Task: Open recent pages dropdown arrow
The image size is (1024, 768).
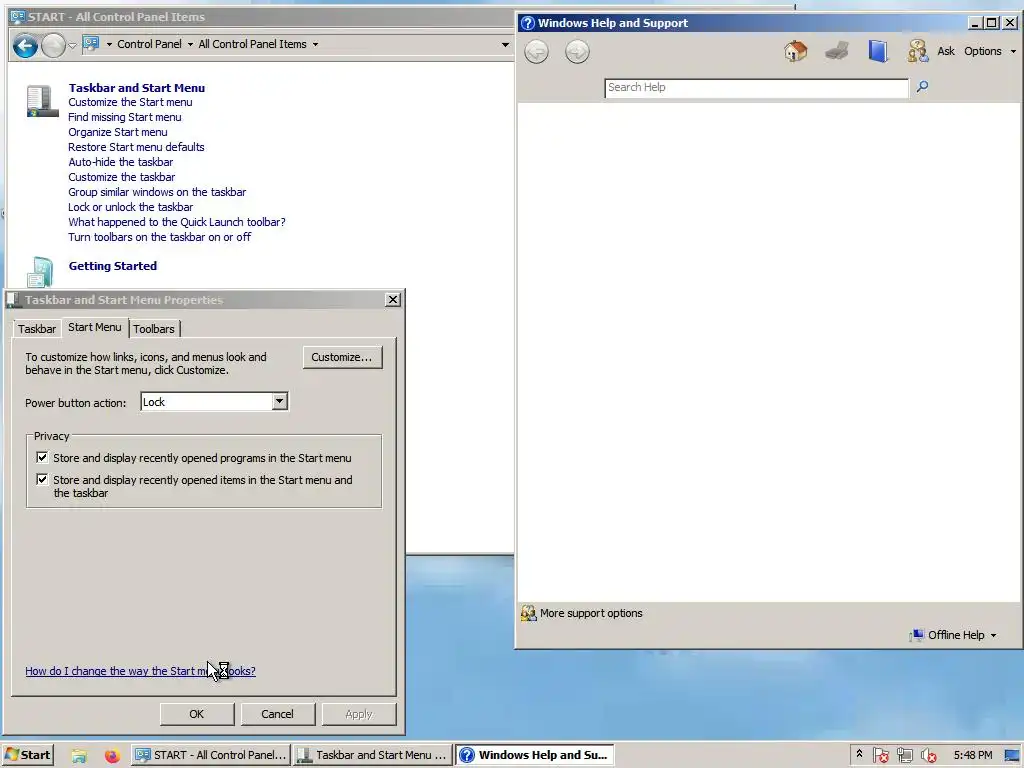Action: click(72, 45)
